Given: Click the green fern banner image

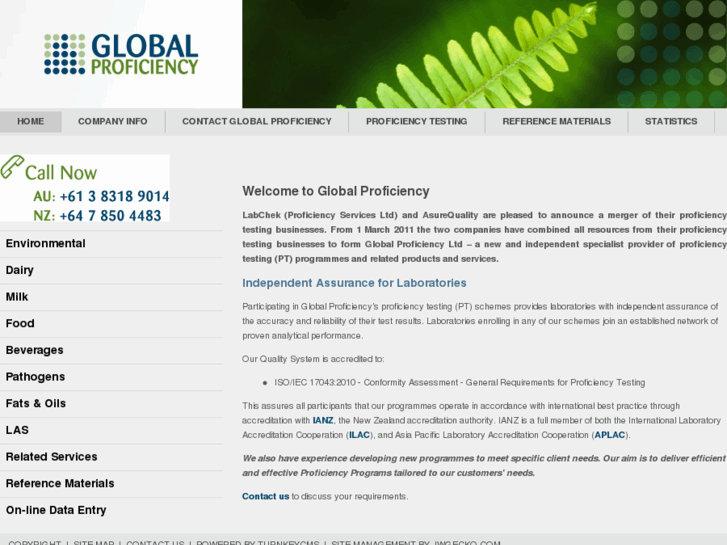Looking at the screenshot, I should [485, 54].
